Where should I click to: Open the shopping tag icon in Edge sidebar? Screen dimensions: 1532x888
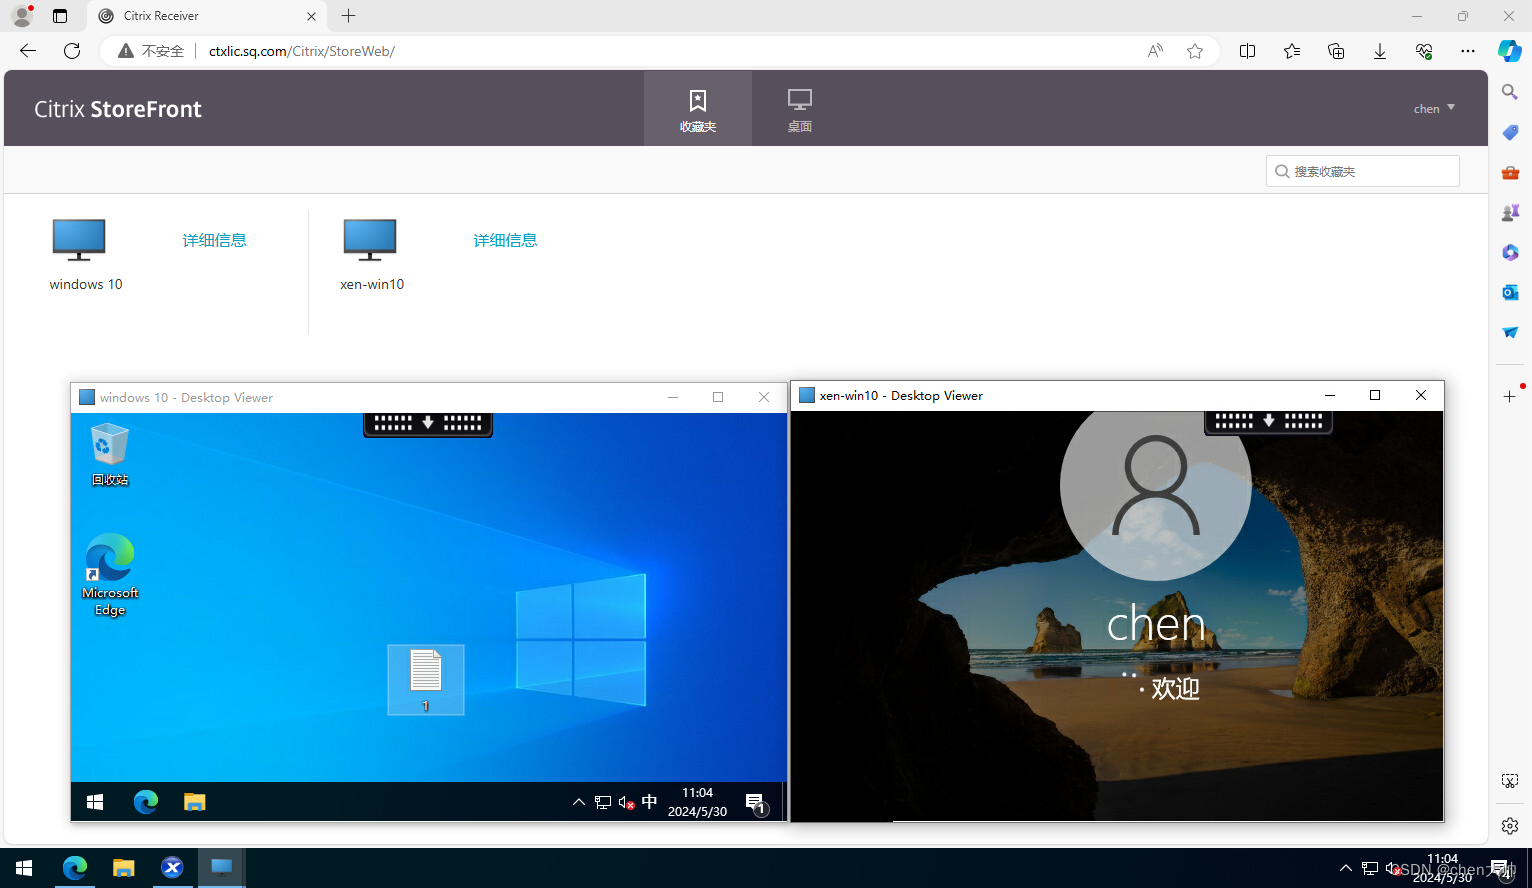pos(1510,132)
